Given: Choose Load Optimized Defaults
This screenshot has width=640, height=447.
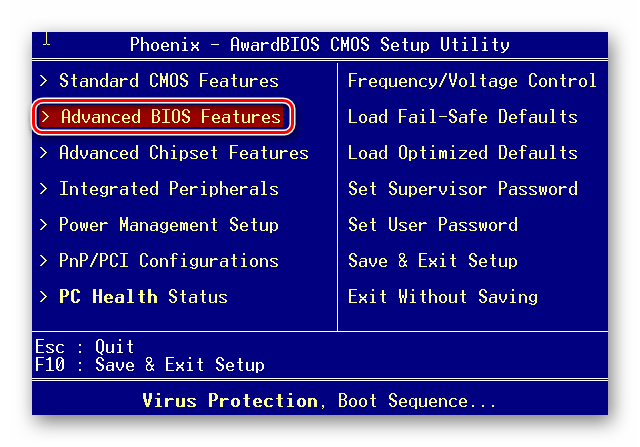Looking at the screenshot, I should pos(462,153).
